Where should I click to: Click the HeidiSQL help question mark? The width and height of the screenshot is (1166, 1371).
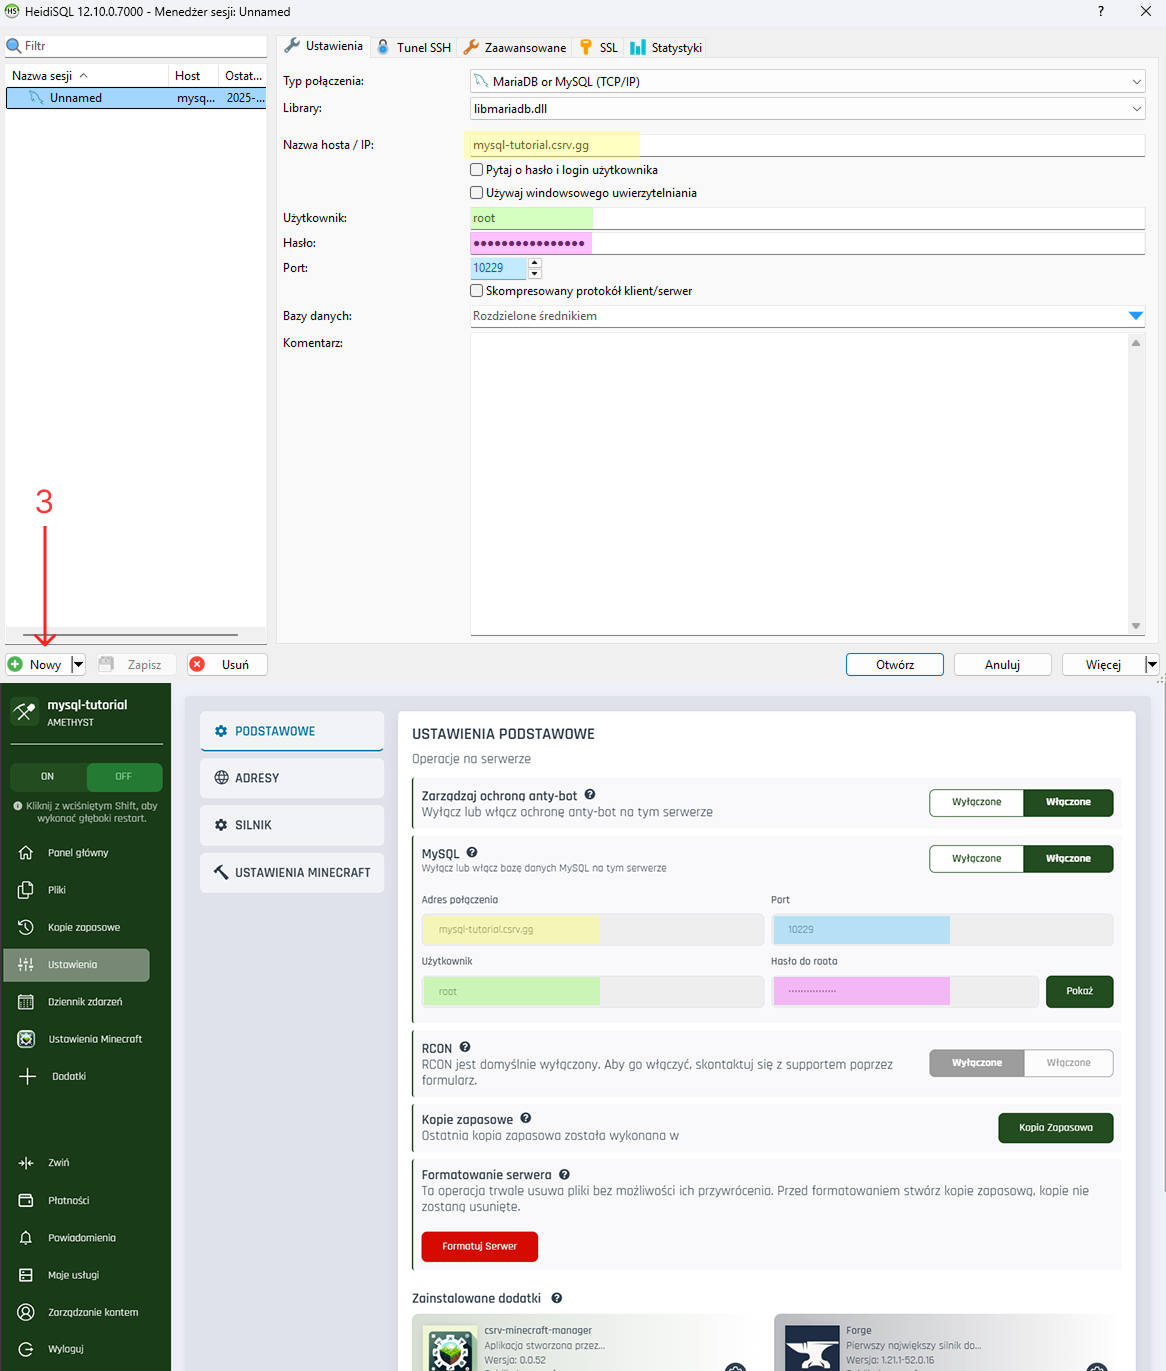coord(1101,11)
